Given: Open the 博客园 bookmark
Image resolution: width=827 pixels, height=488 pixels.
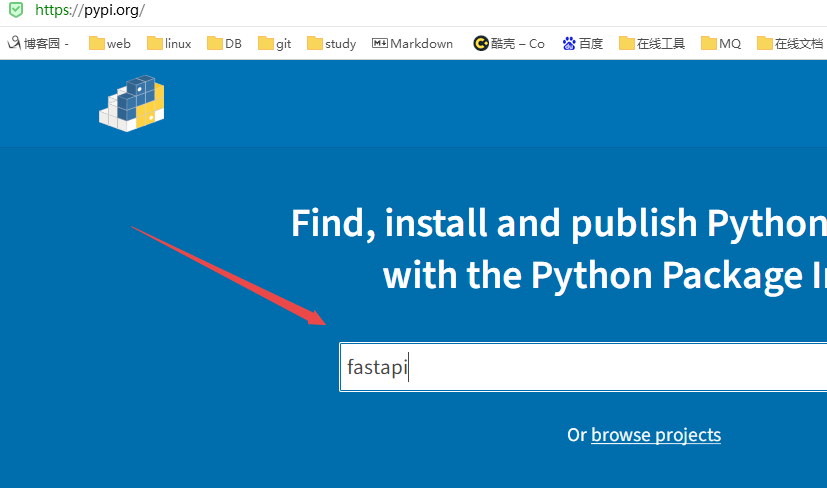Looking at the screenshot, I should point(38,44).
